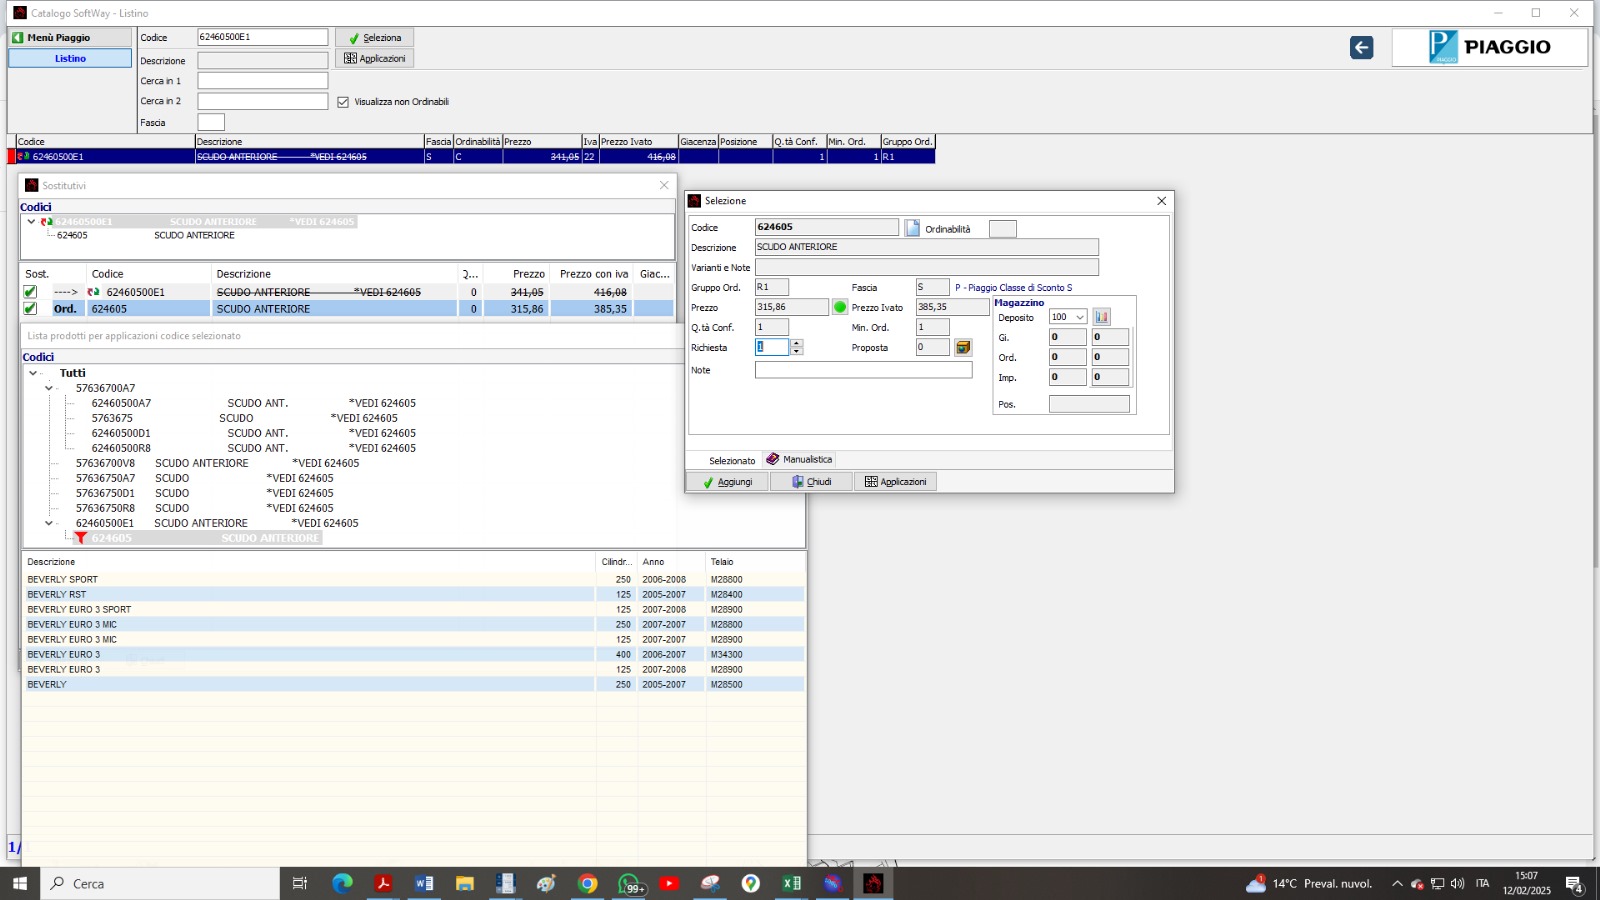Image resolution: width=1600 pixels, height=900 pixels.
Task: Collapse the 57636700A7 tree branch
Action: (49, 388)
